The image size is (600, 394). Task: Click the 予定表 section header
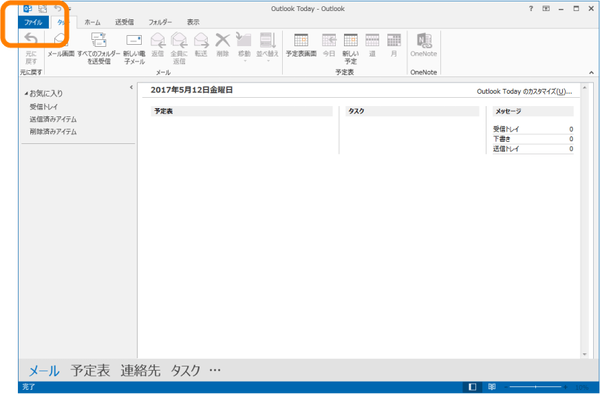click(241, 111)
